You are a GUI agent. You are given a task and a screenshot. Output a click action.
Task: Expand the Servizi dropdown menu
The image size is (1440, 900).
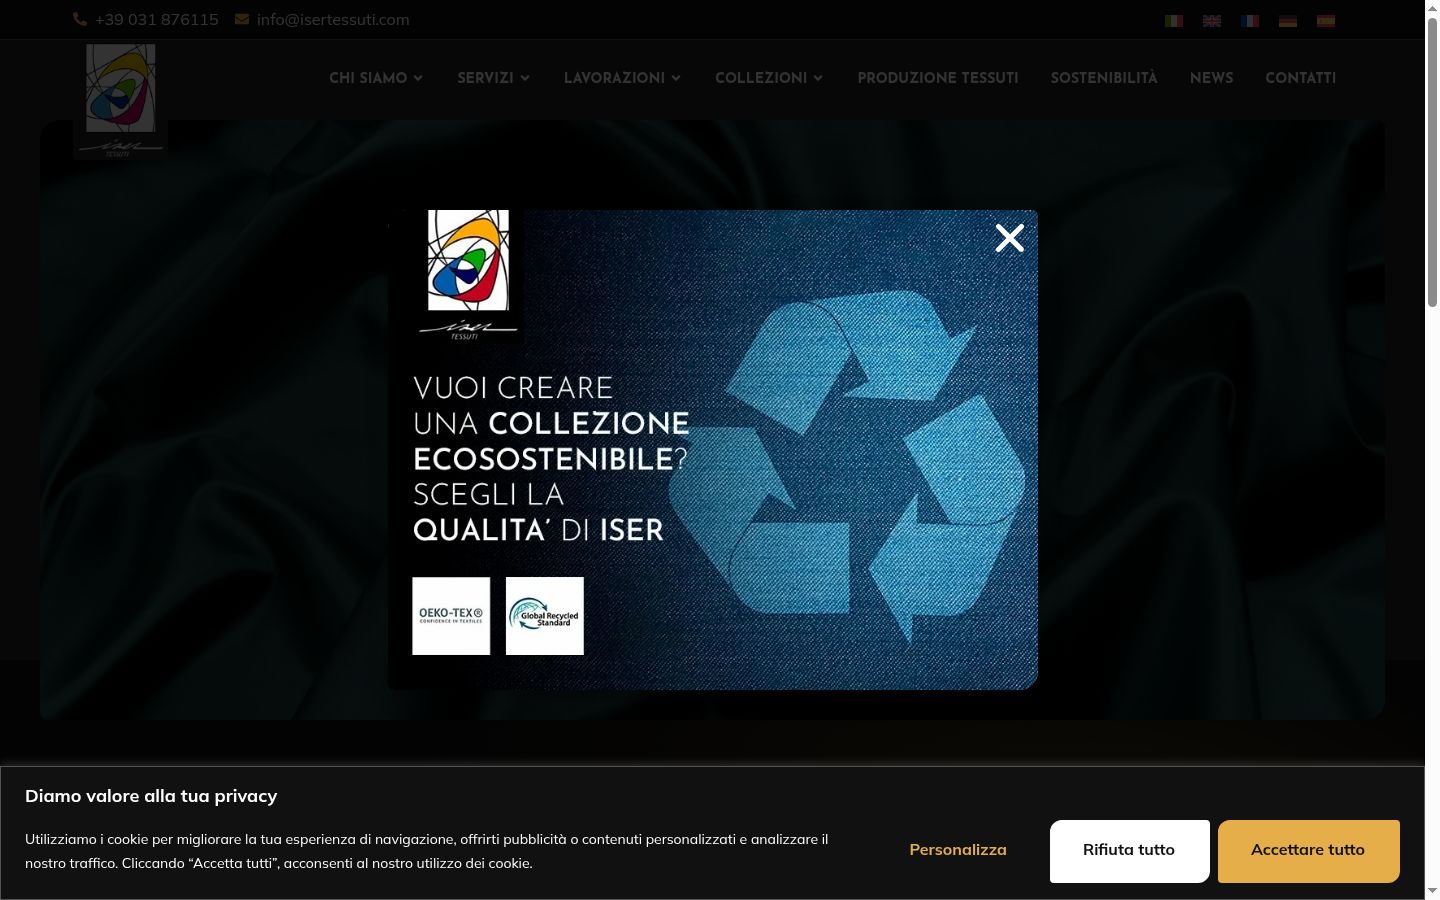pos(494,78)
